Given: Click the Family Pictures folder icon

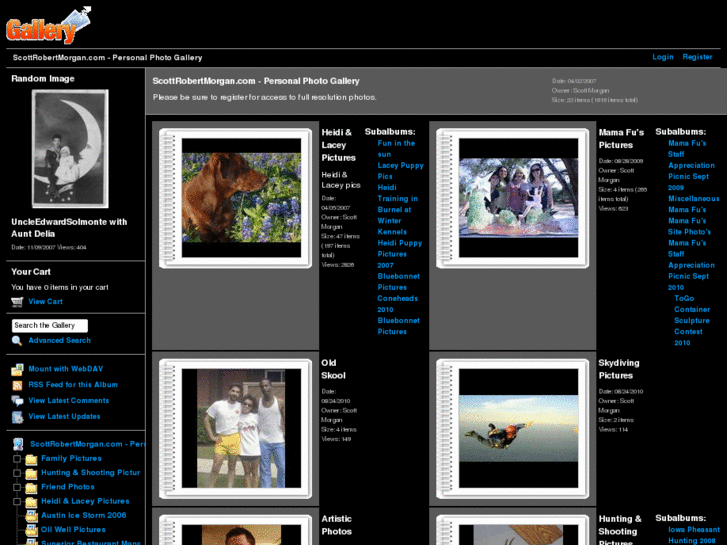Looking at the screenshot, I should (x=32, y=459).
